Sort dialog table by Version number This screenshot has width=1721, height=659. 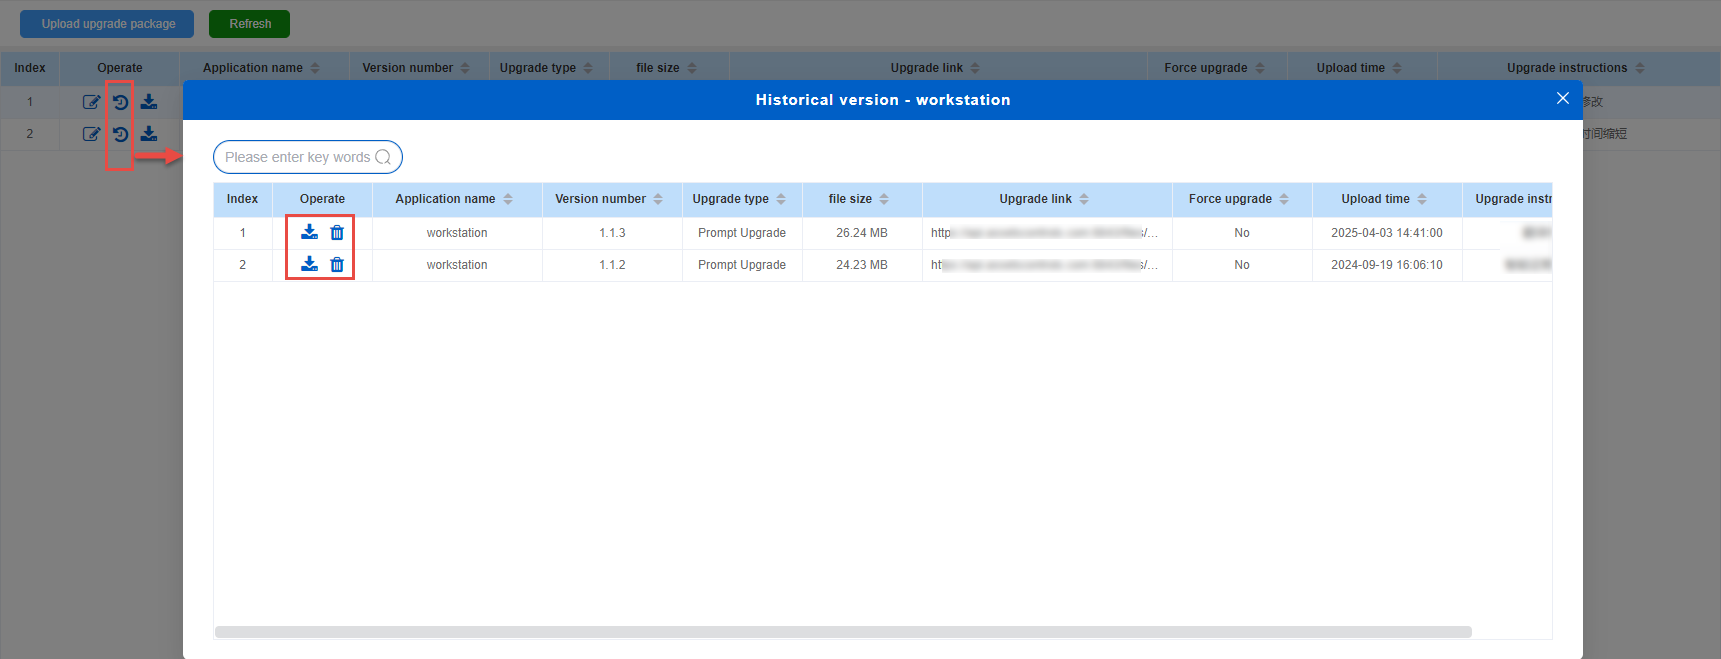658,199
